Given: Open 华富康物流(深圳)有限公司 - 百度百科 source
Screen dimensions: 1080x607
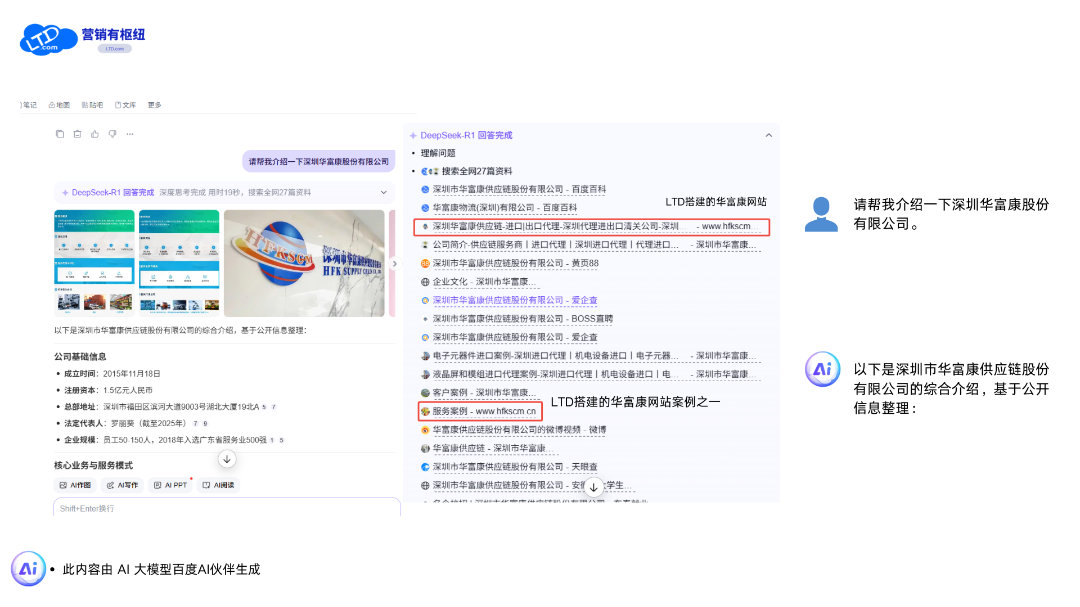Looking at the screenshot, I should 505,207.
